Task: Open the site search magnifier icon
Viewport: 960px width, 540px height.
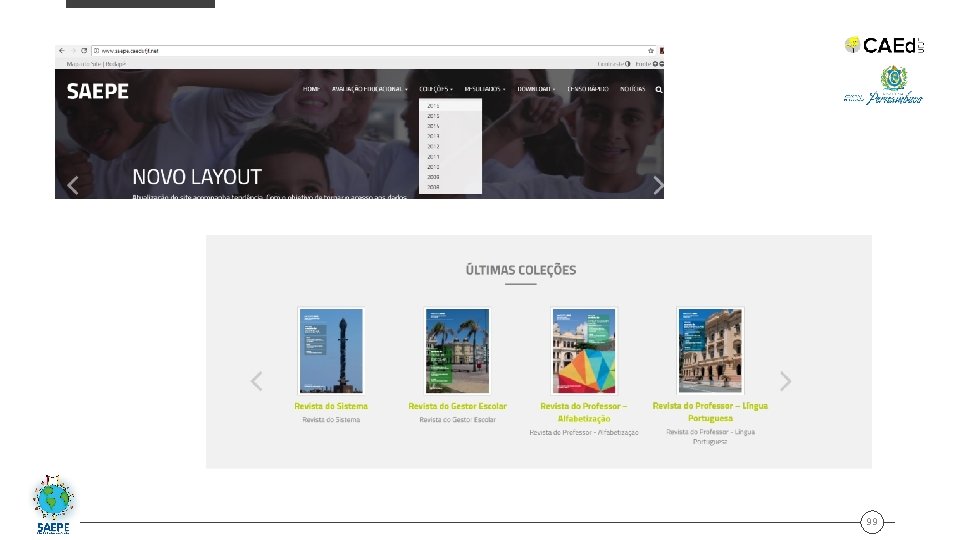Action: pos(659,89)
